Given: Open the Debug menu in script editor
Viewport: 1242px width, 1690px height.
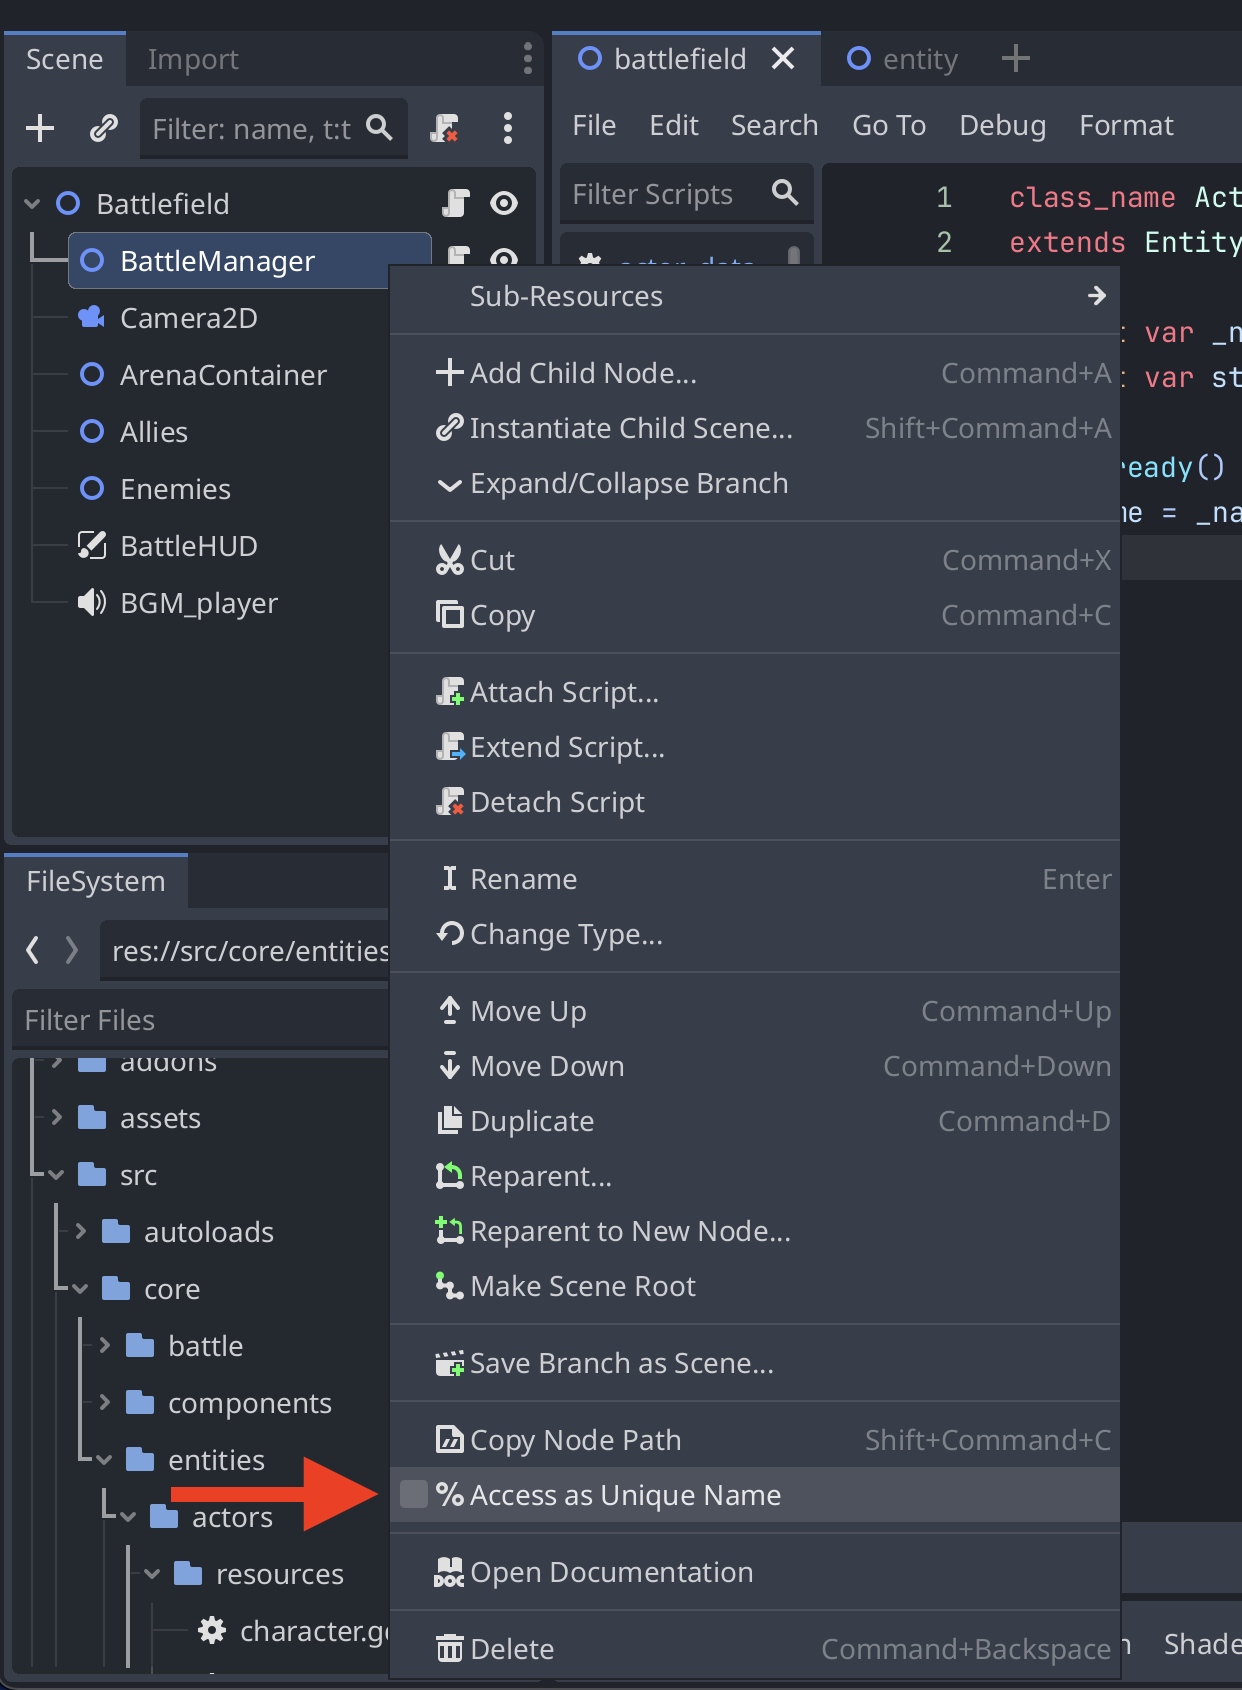Looking at the screenshot, I should point(1002,125).
